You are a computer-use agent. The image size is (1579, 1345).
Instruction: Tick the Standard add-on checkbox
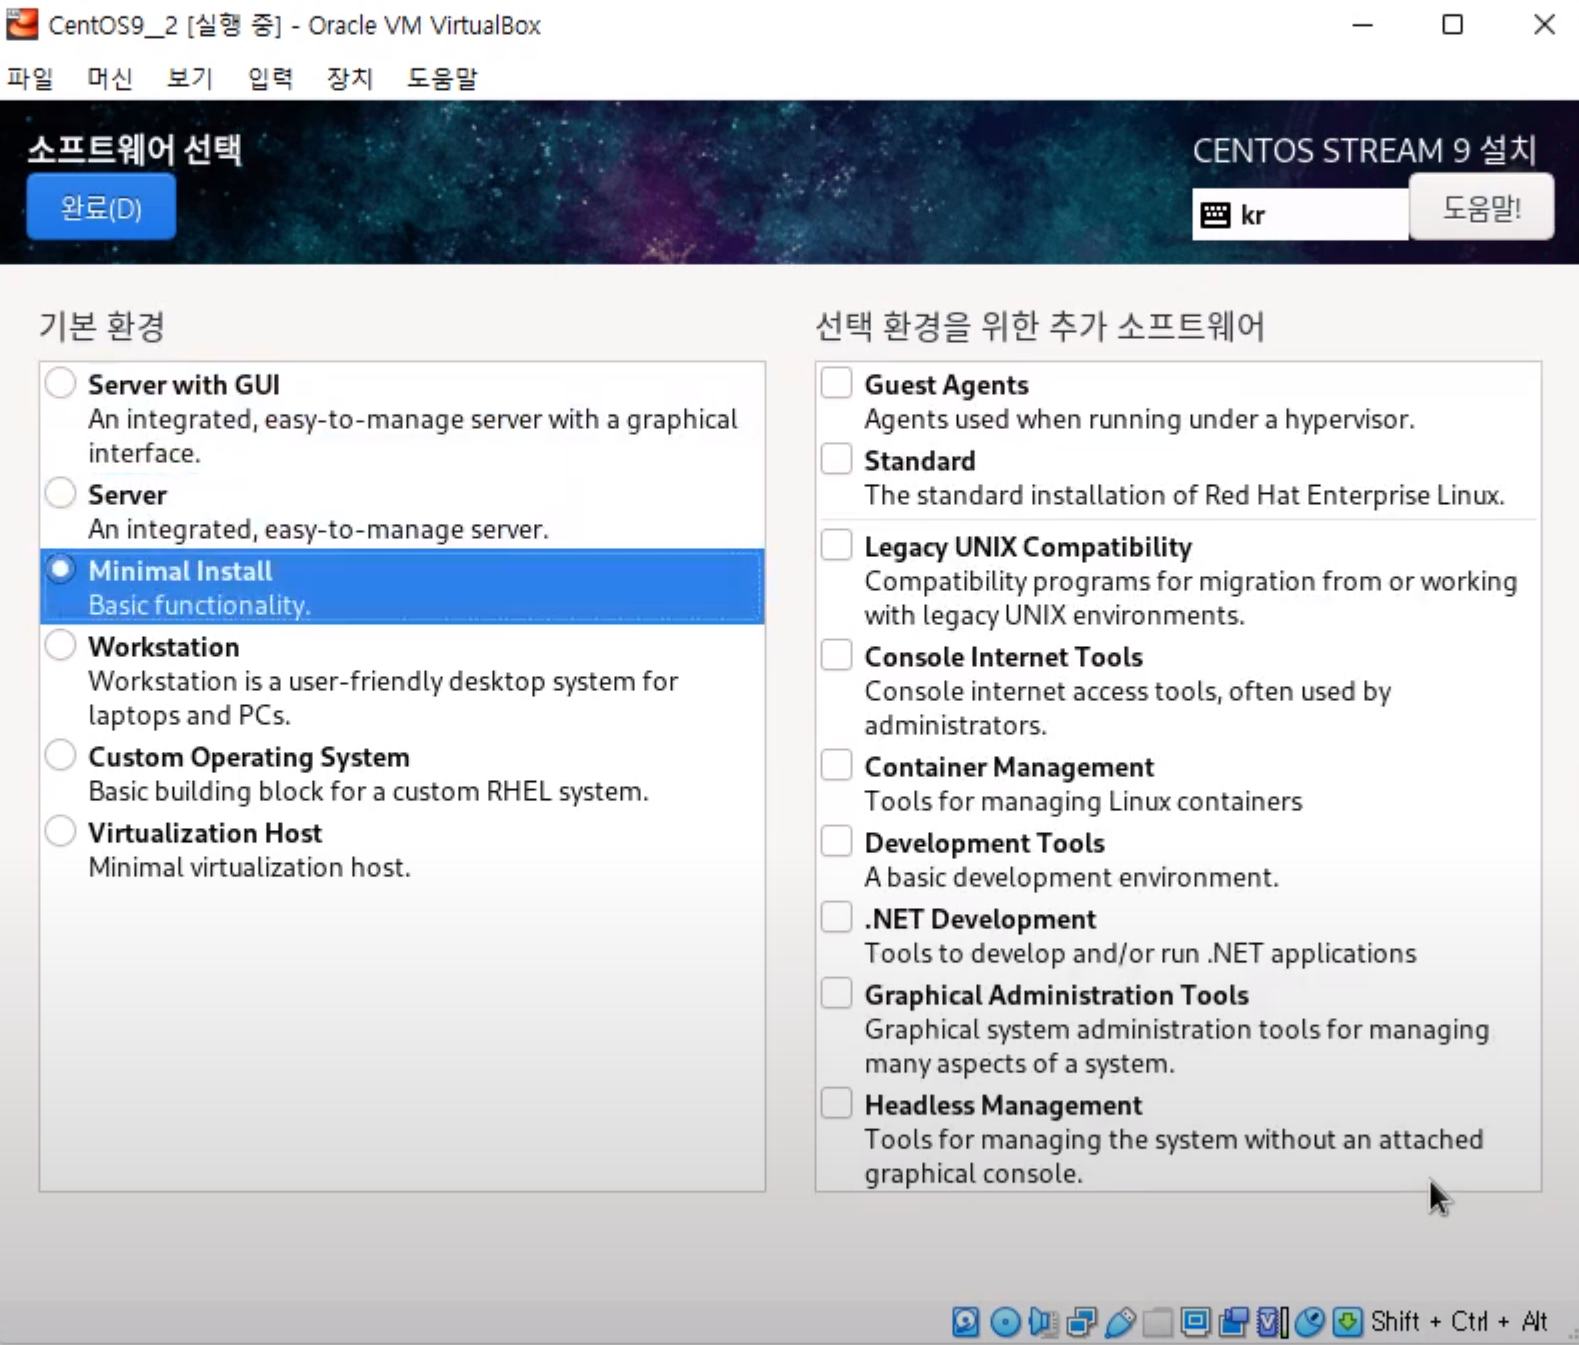point(836,459)
